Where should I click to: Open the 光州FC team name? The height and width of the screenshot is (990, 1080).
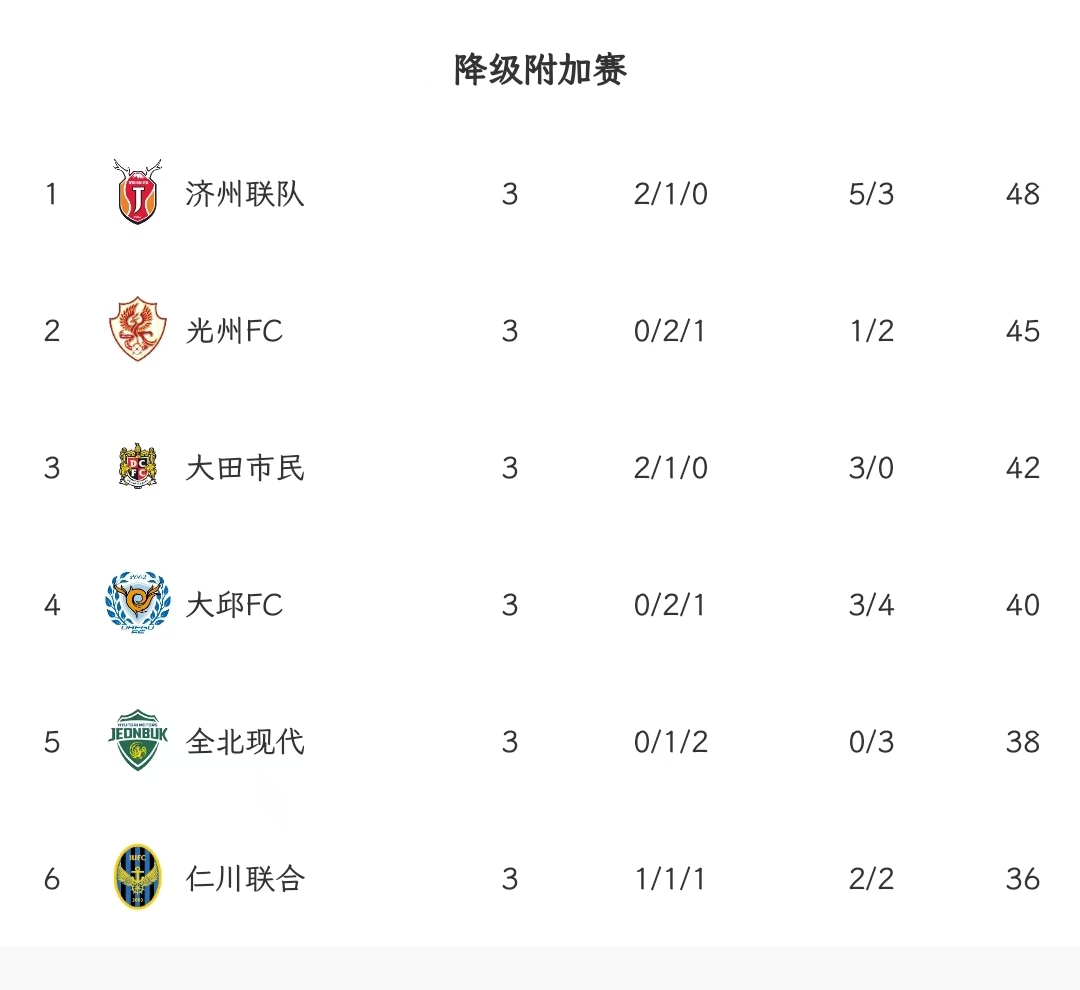pos(234,331)
